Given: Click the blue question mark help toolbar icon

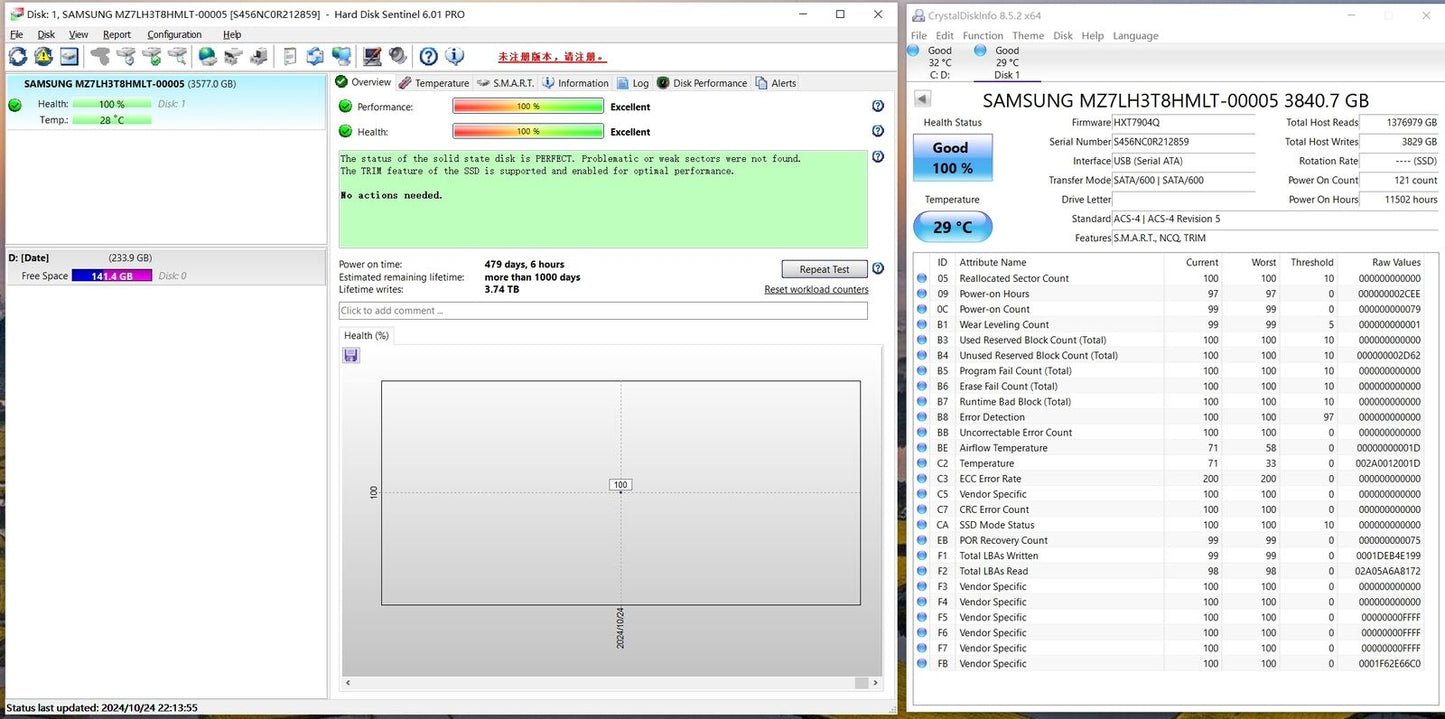Looking at the screenshot, I should click(x=428, y=56).
